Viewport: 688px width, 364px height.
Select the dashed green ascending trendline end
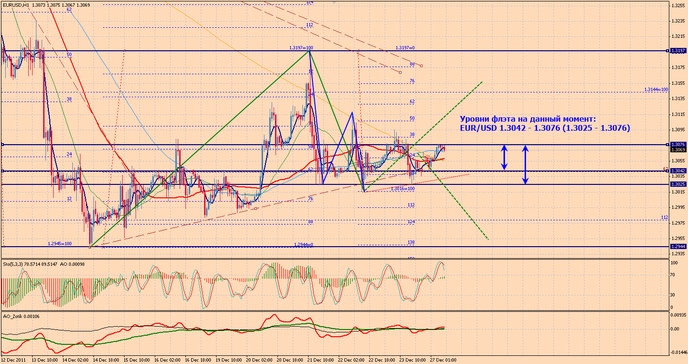coord(482,82)
